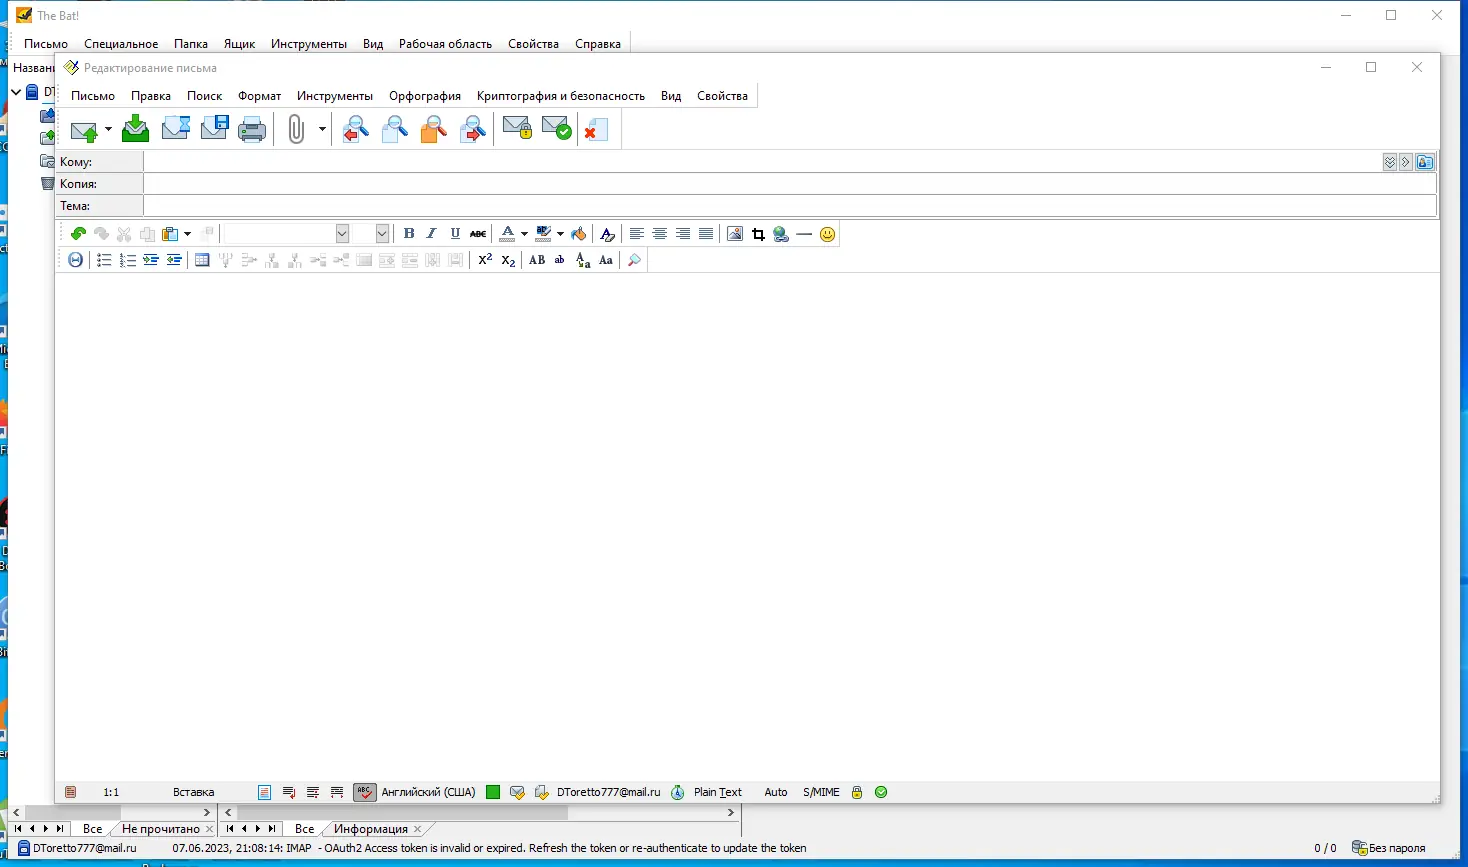
Task: Align text left
Action: [x=636, y=234]
